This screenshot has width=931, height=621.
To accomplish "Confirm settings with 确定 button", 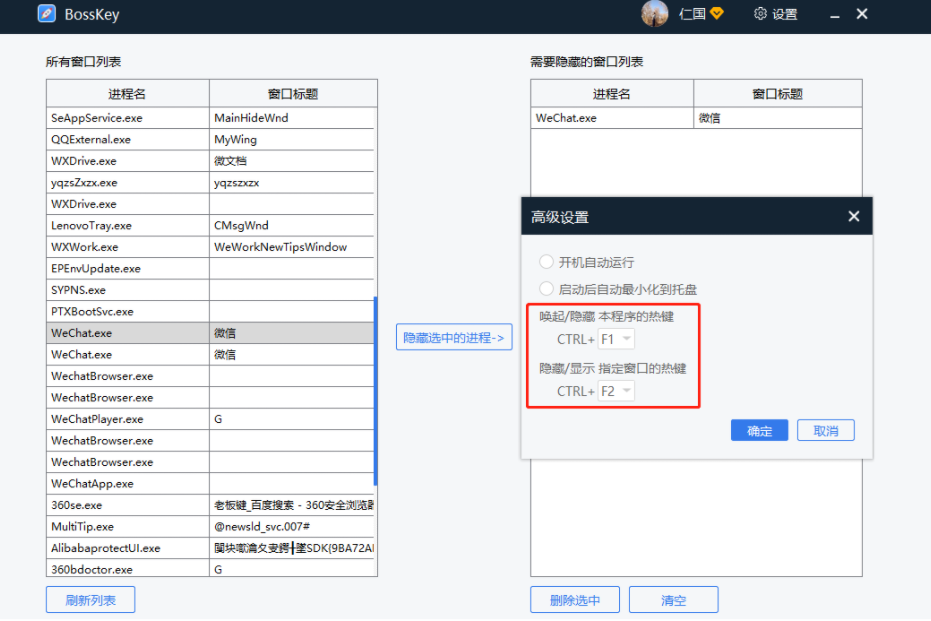I will coord(759,430).
